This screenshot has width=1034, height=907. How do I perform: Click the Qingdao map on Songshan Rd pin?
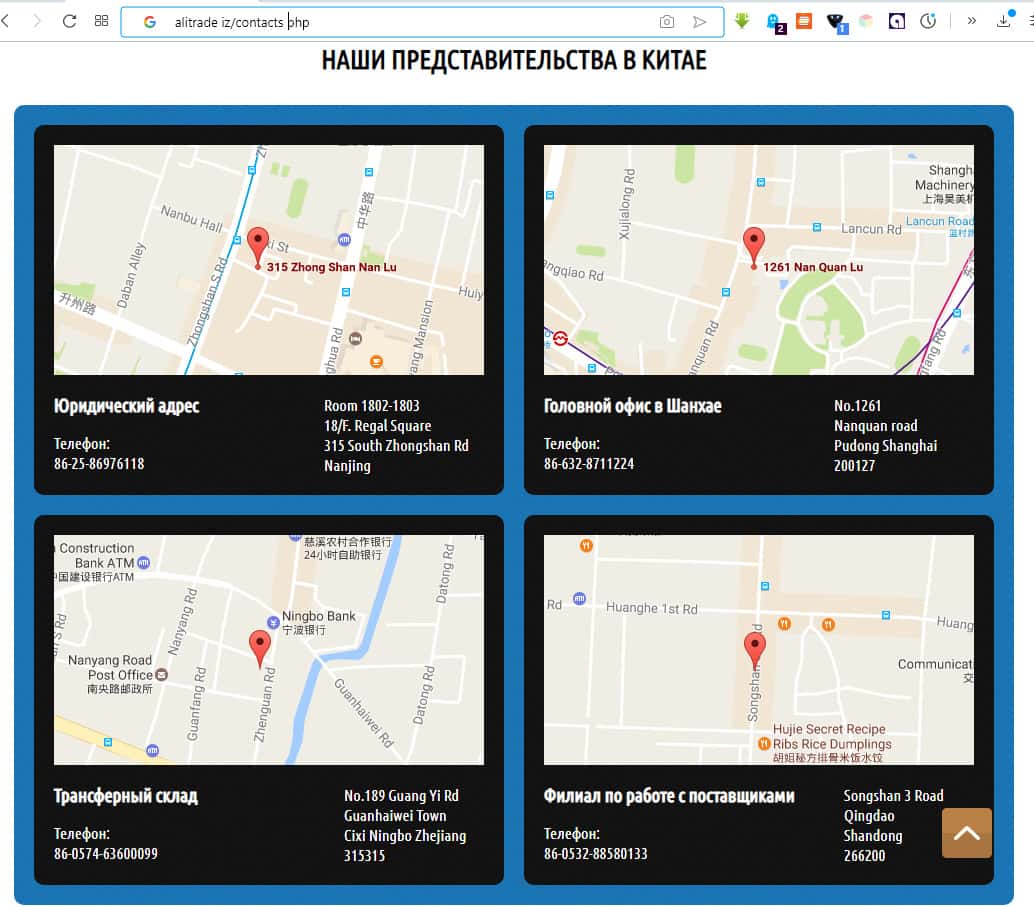[755, 648]
